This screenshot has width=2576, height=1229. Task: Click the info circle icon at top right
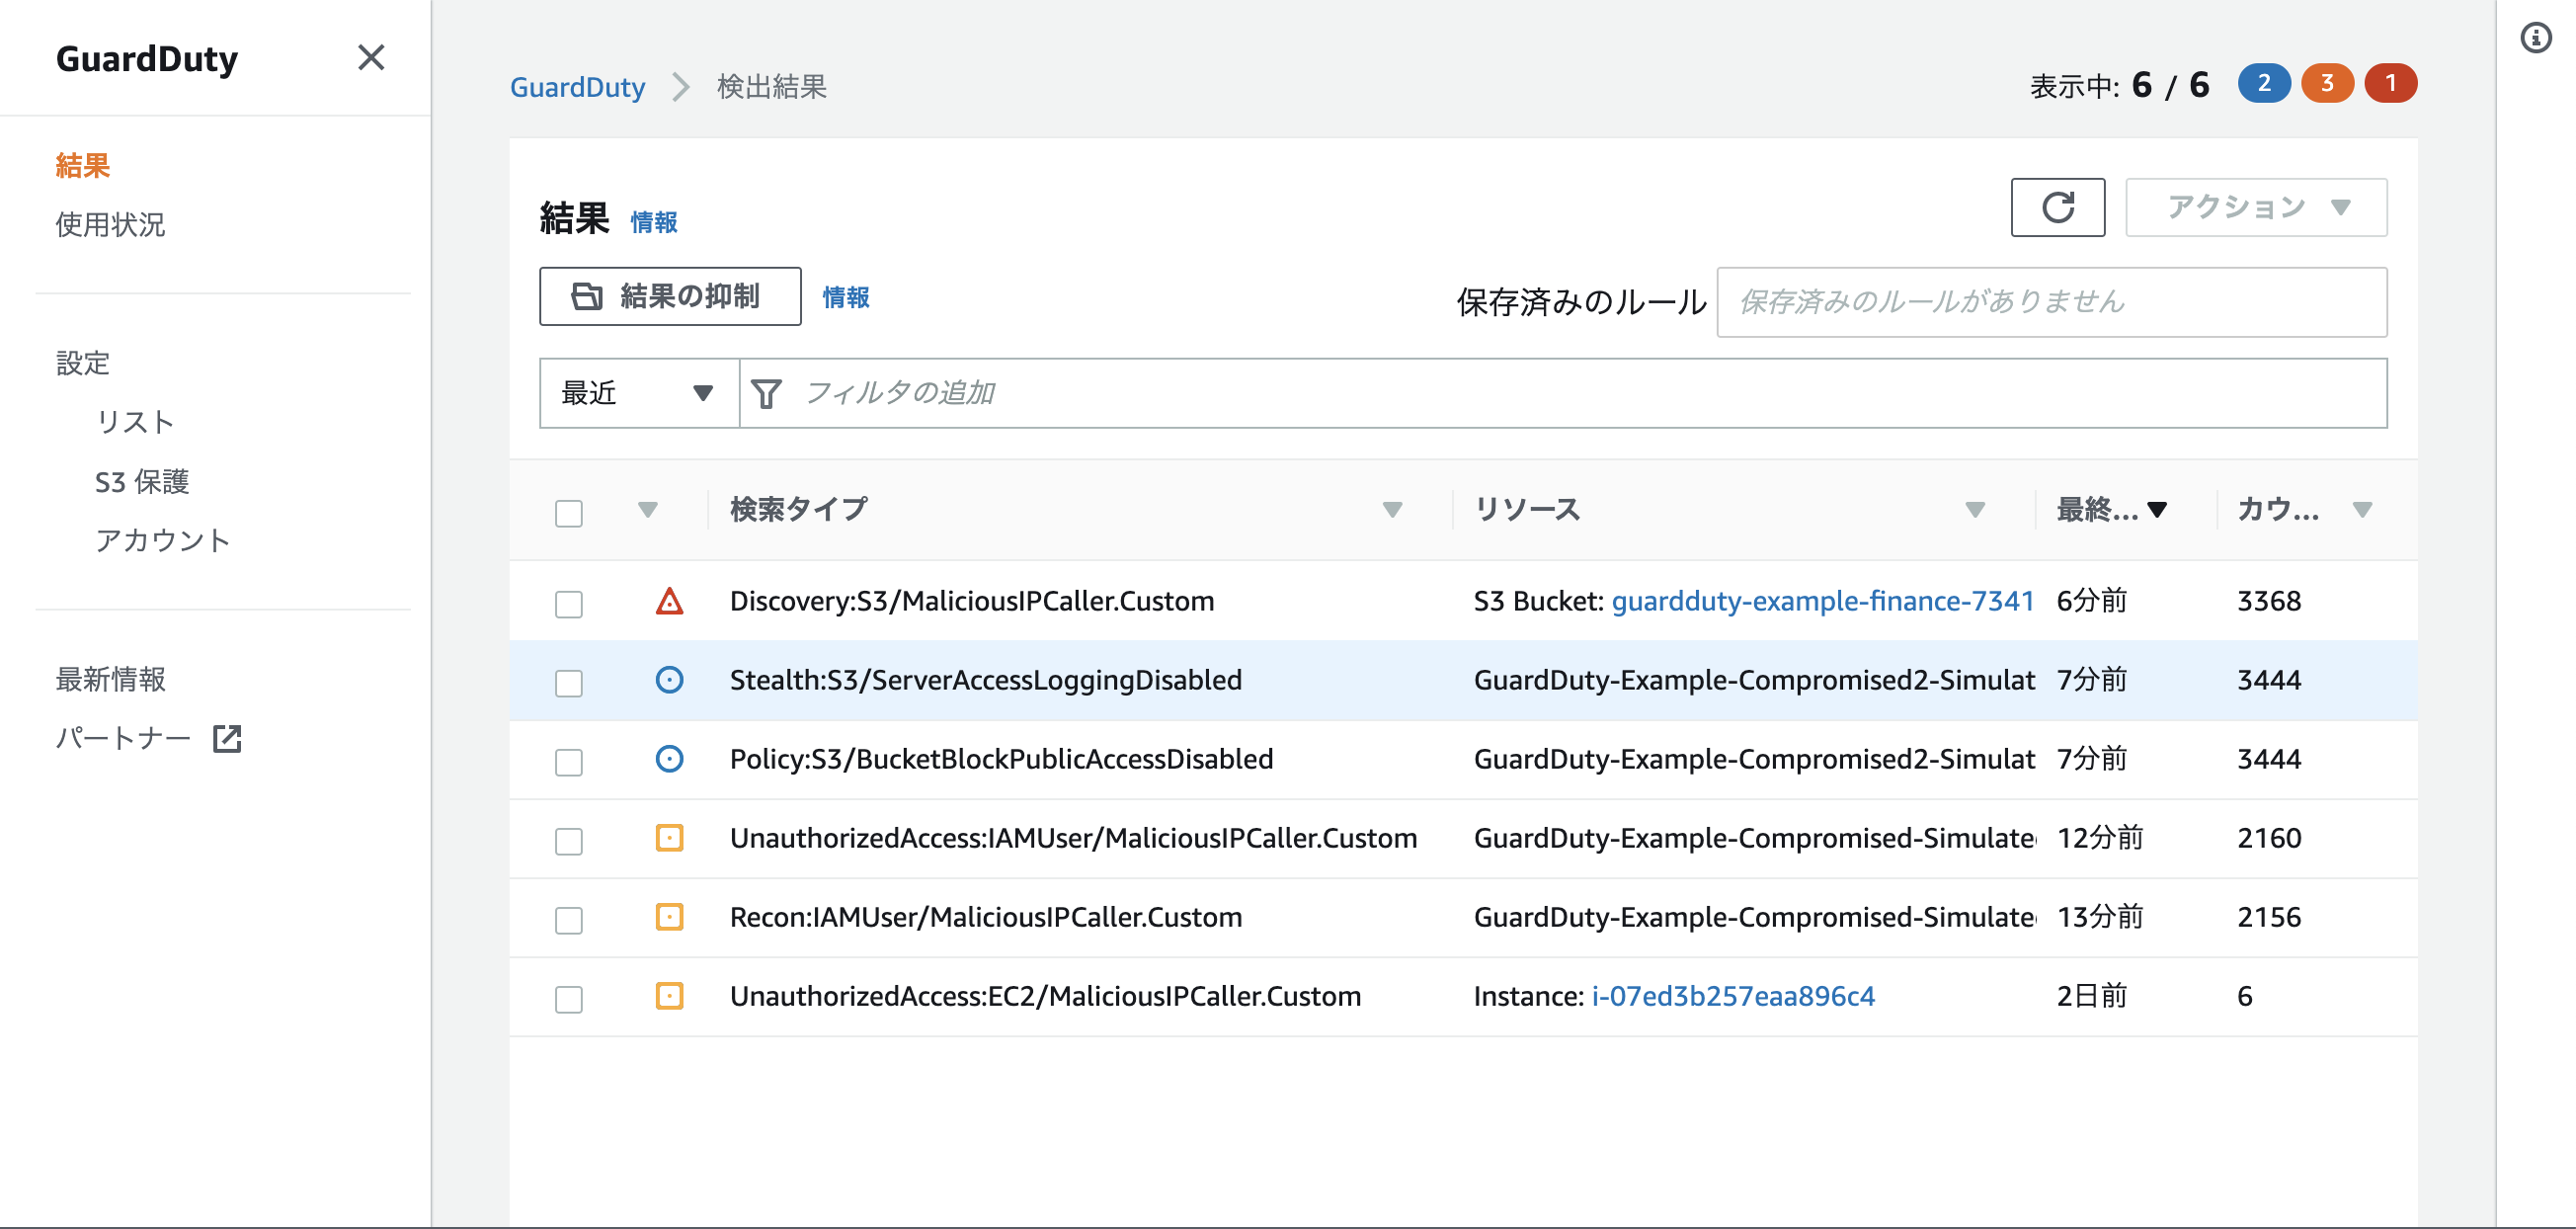pyautogui.click(x=2536, y=38)
